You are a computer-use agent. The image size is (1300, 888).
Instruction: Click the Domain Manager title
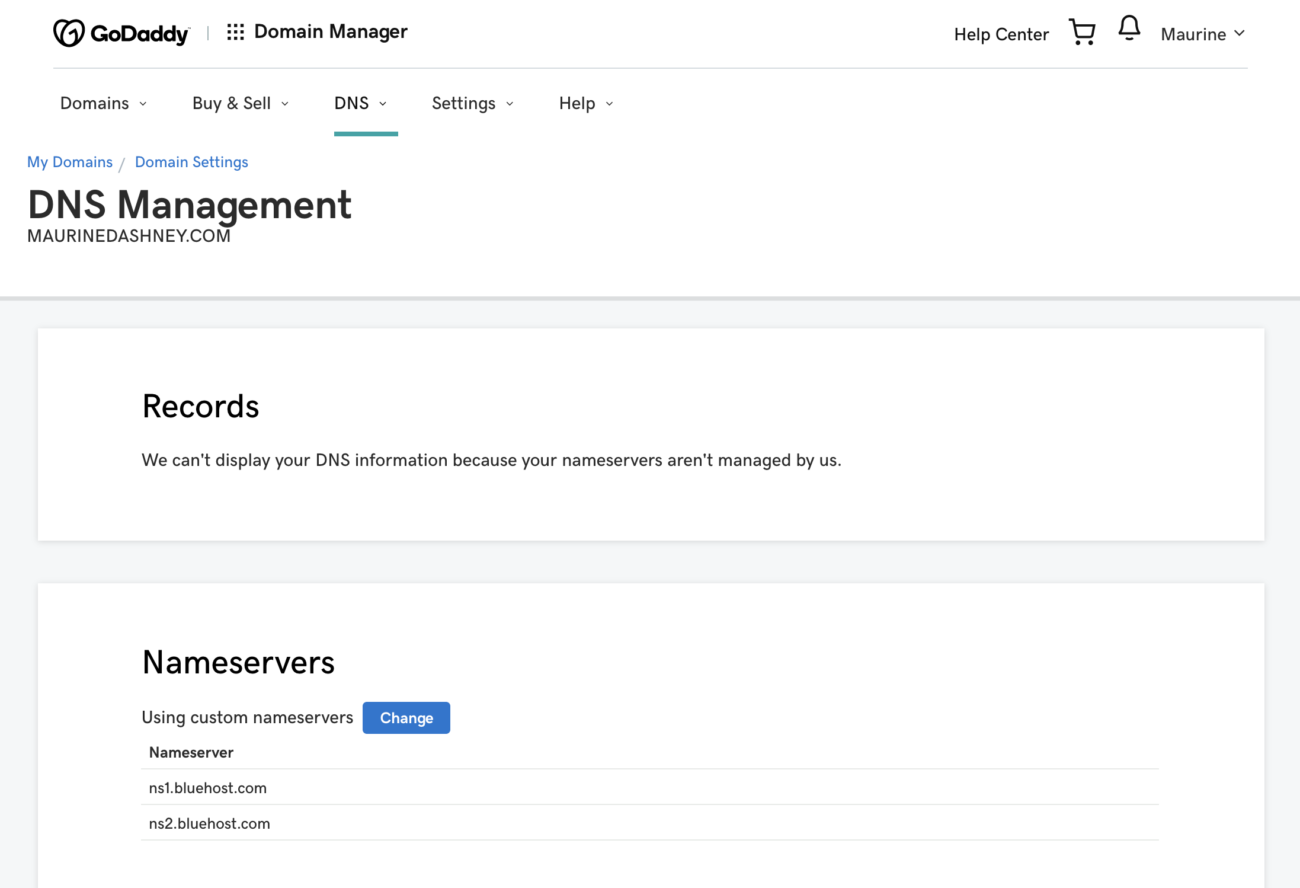[331, 32]
